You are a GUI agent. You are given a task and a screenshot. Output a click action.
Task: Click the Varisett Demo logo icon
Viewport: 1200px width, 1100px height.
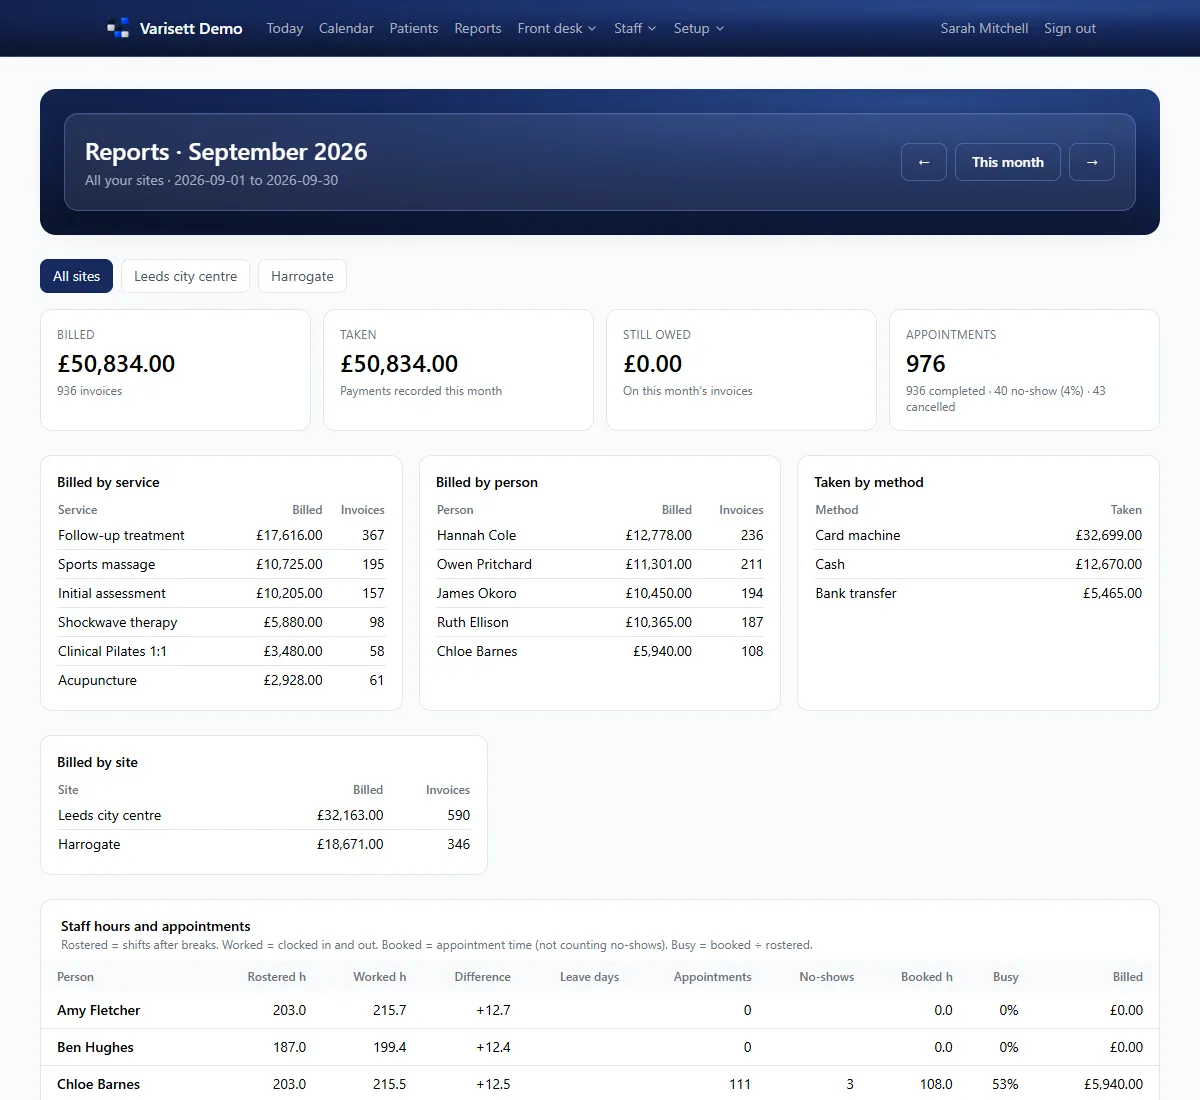click(118, 28)
